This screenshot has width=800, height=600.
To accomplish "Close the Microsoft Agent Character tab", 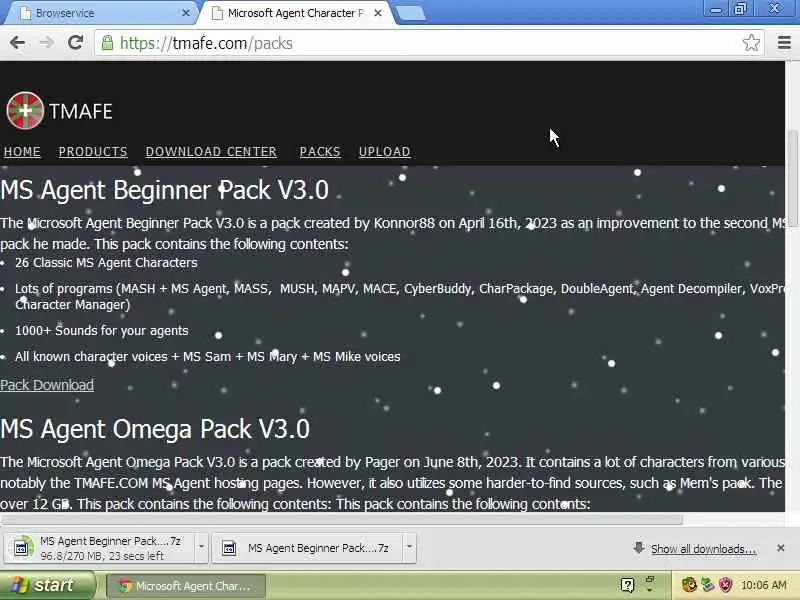I will 378,13.
